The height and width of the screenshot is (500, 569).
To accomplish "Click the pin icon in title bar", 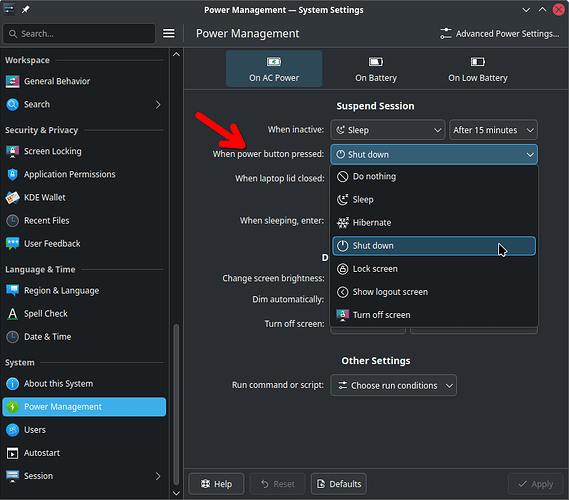I will pyautogui.click(x=25, y=10).
